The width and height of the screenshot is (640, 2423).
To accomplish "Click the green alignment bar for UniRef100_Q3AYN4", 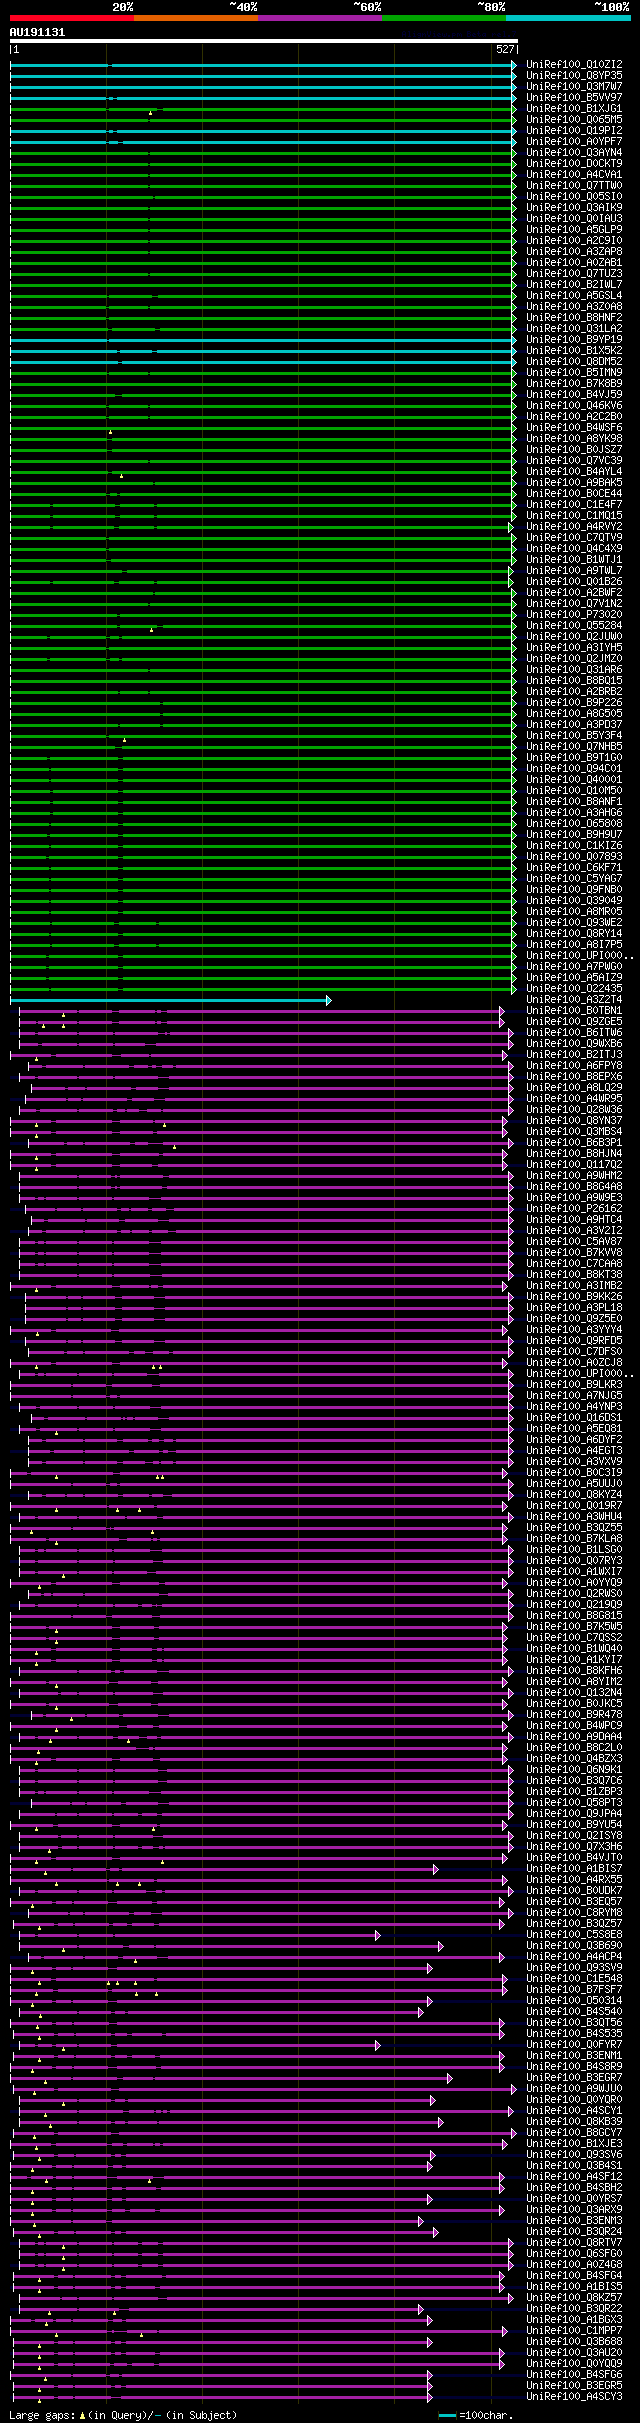I will [x=263, y=153].
